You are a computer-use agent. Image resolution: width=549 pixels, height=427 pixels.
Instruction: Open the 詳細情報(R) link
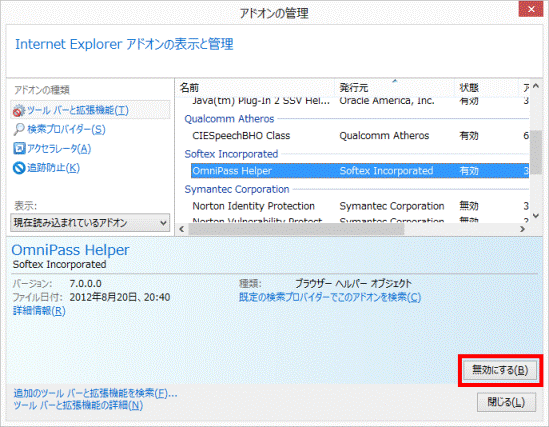pos(39,310)
